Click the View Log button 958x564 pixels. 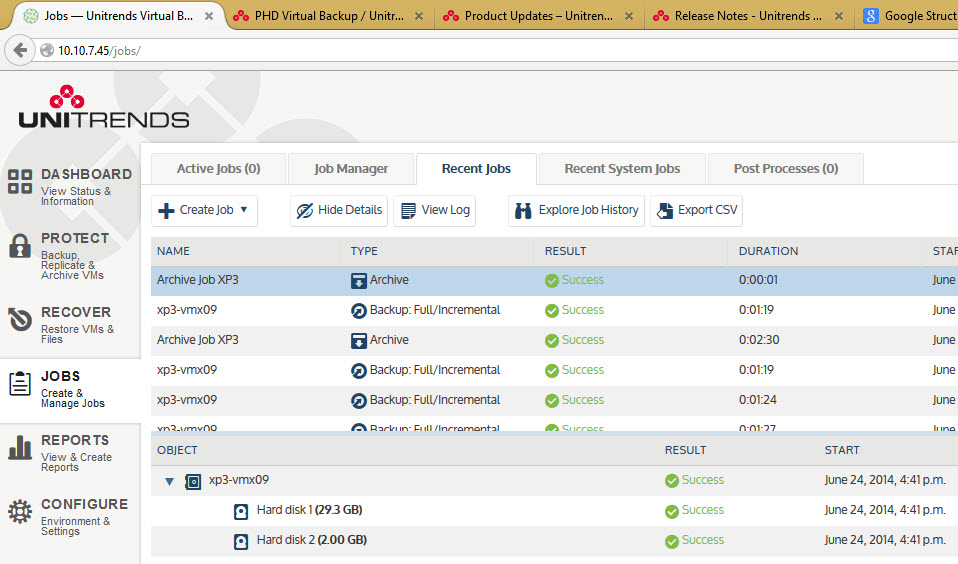click(x=434, y=210)
